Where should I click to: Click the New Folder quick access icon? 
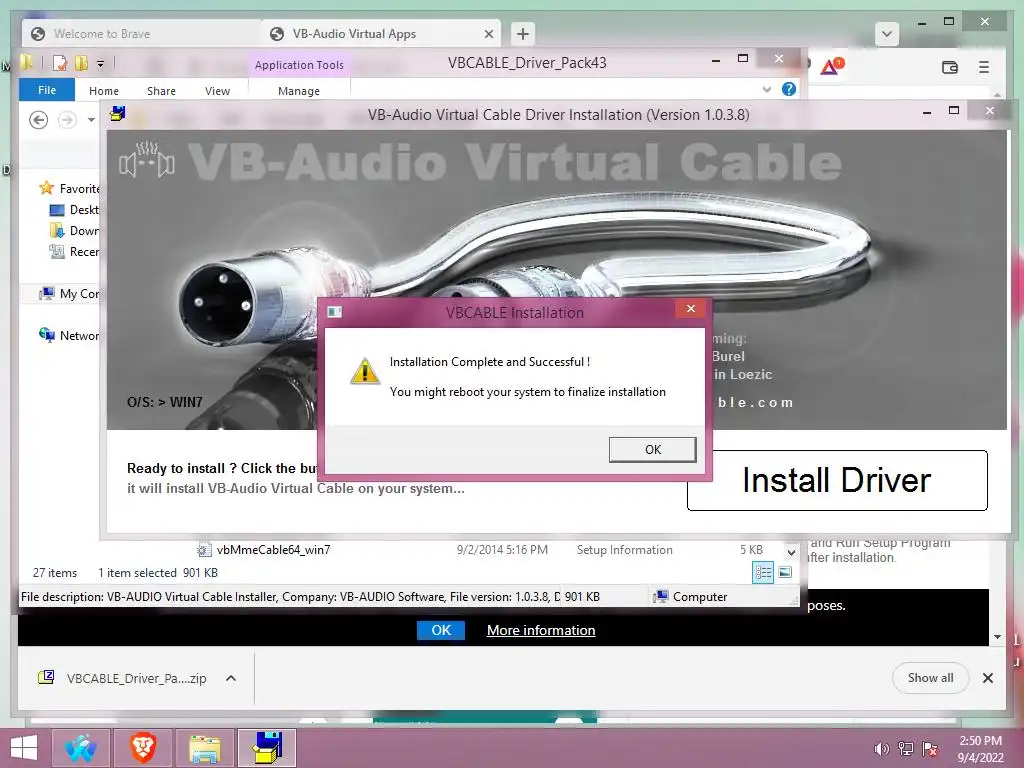click(81, 63)
